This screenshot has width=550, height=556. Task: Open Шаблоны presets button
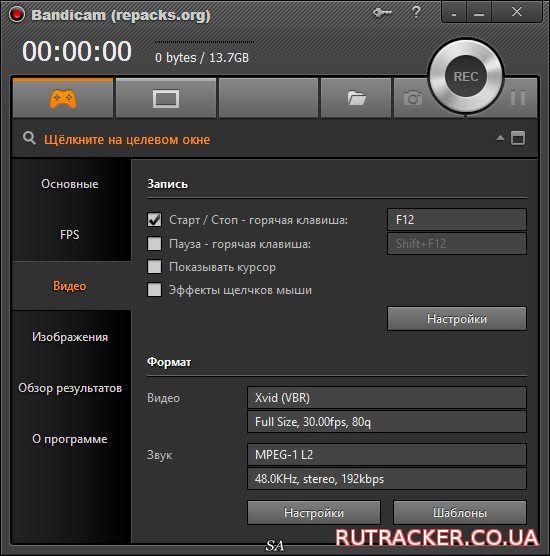click(x=460, y=512)
